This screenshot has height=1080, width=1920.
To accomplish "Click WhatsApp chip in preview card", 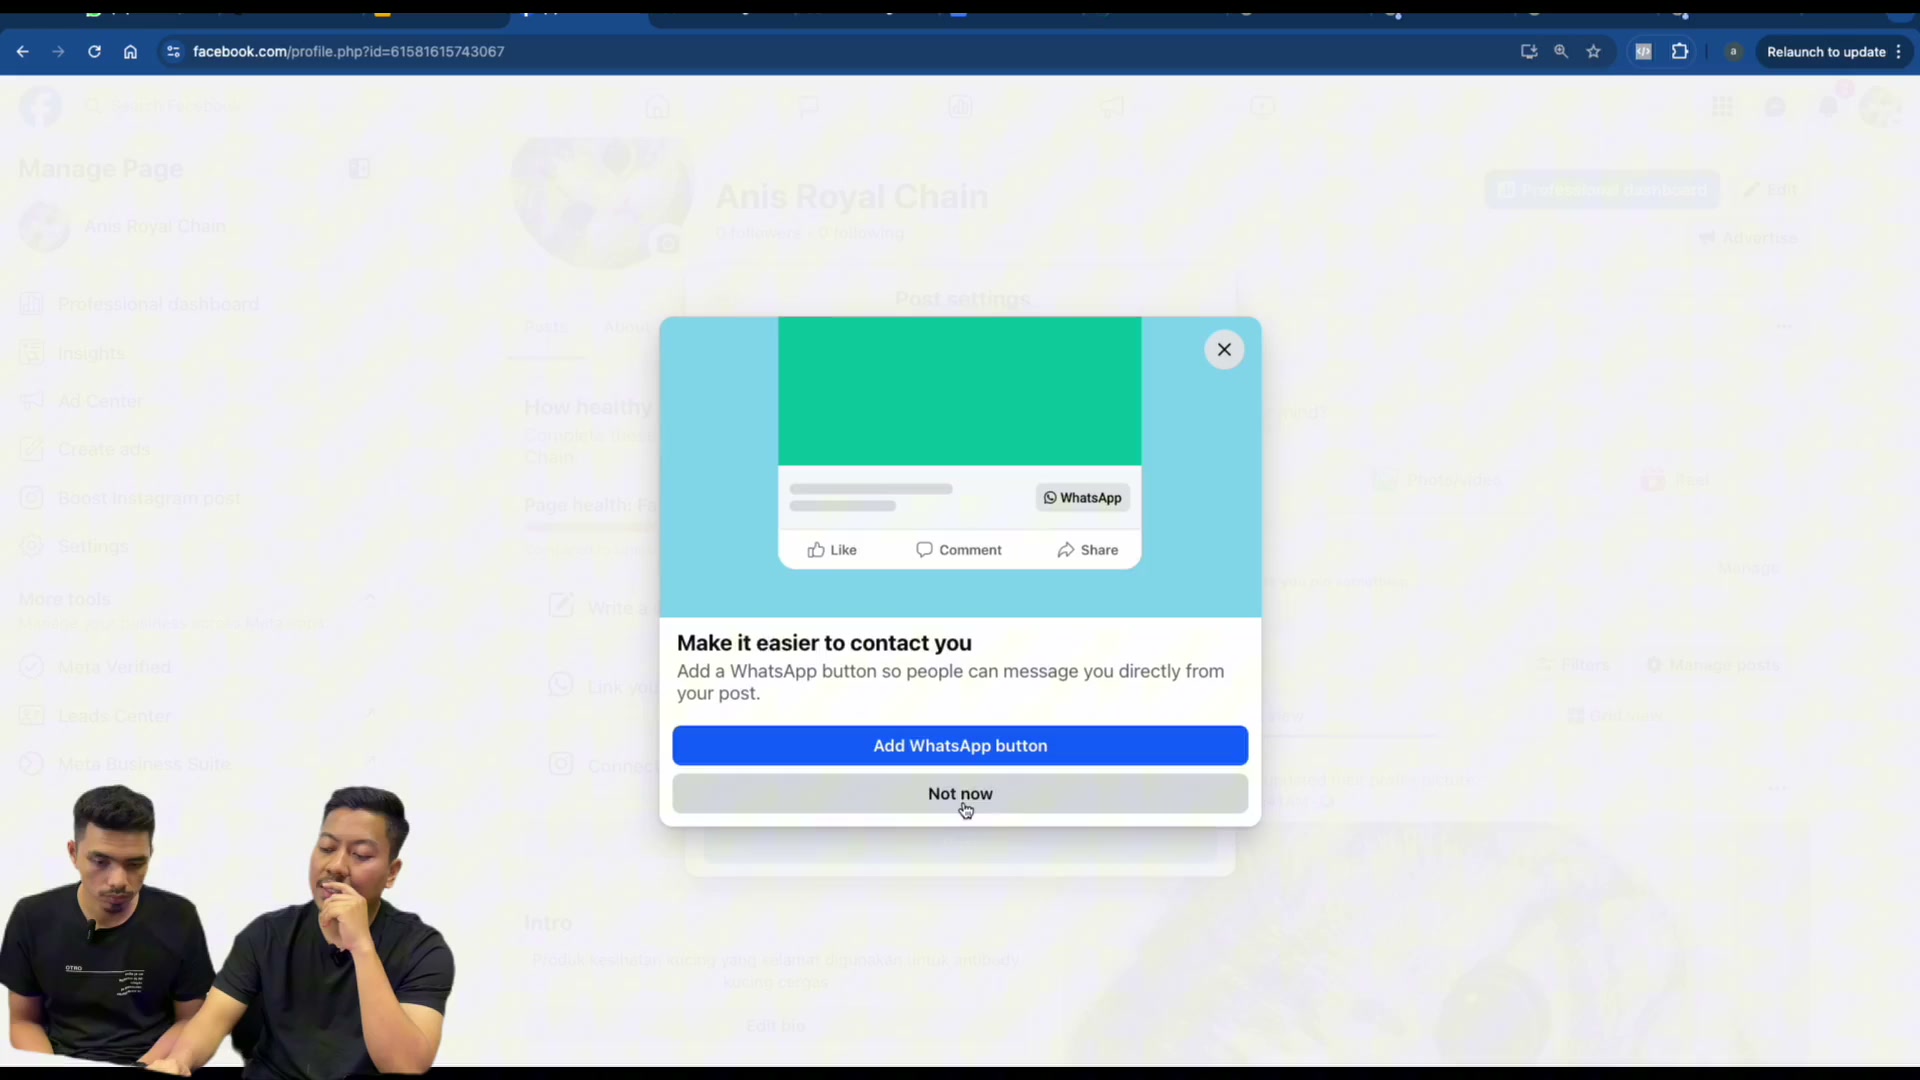I will (1082, 498).
